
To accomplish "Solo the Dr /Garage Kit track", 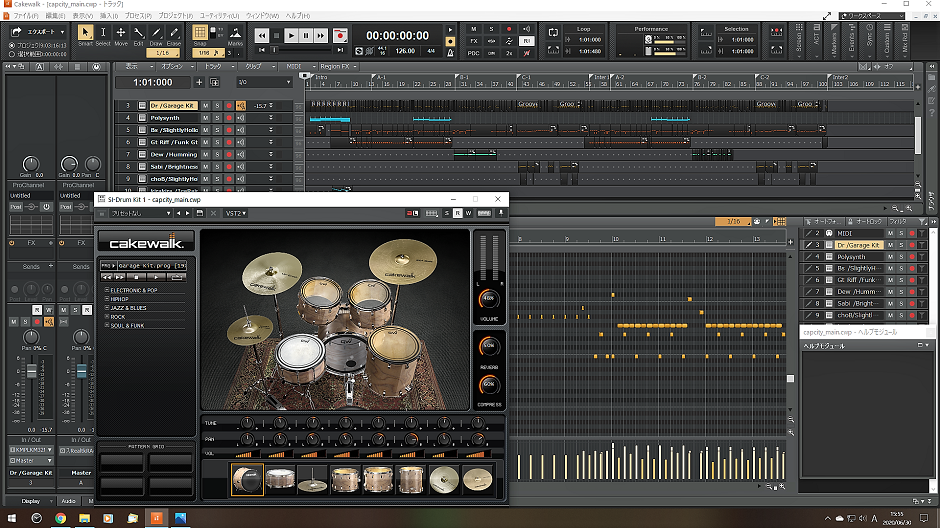I will point(217,105).
